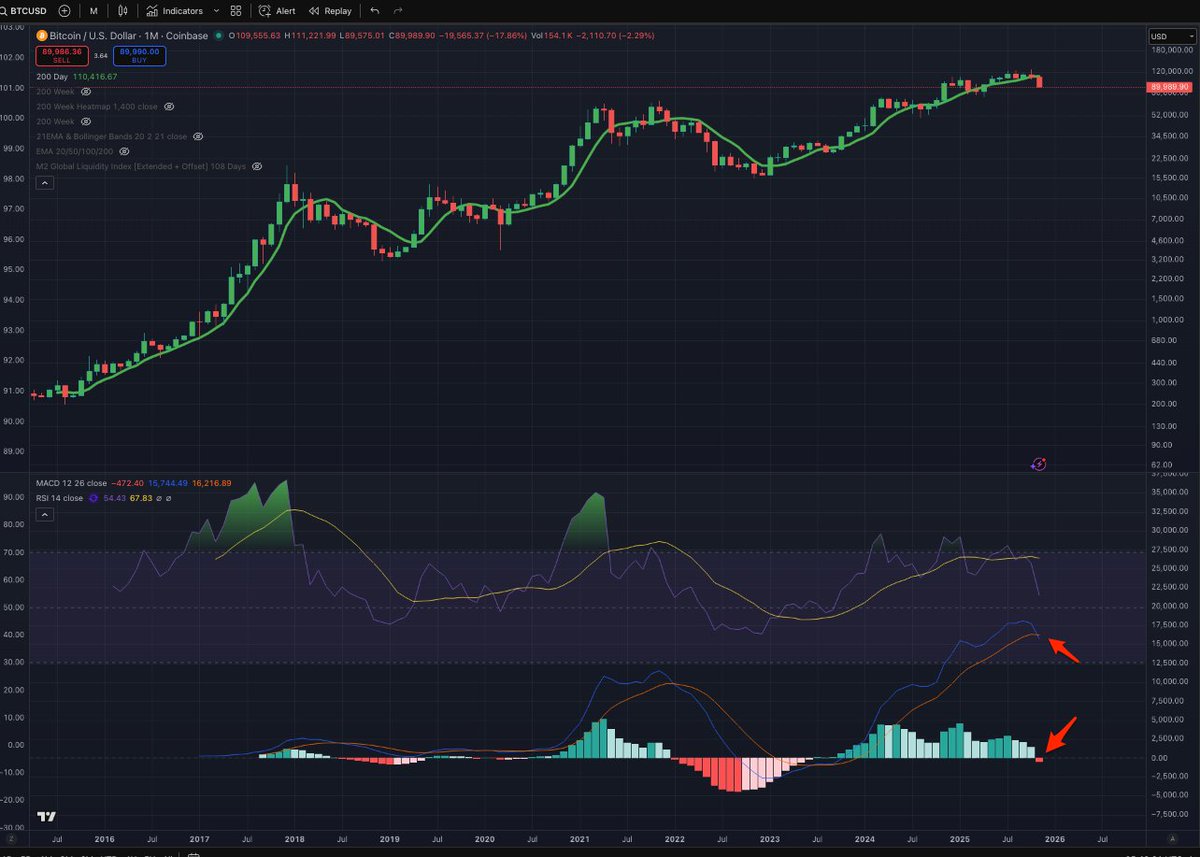1200x857 pixels.
Task: Hide the M2 Global Liquidity Index overlay
Action: 256,166
